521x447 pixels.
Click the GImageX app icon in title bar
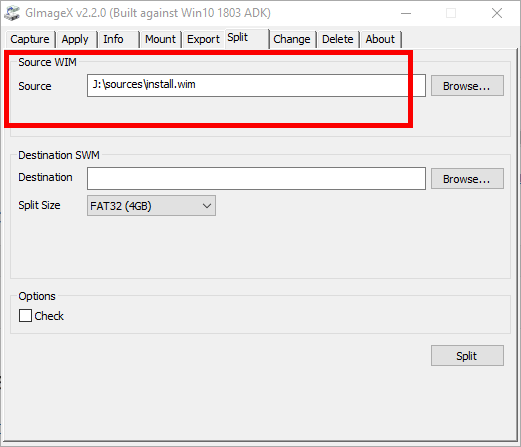[12, 13]
